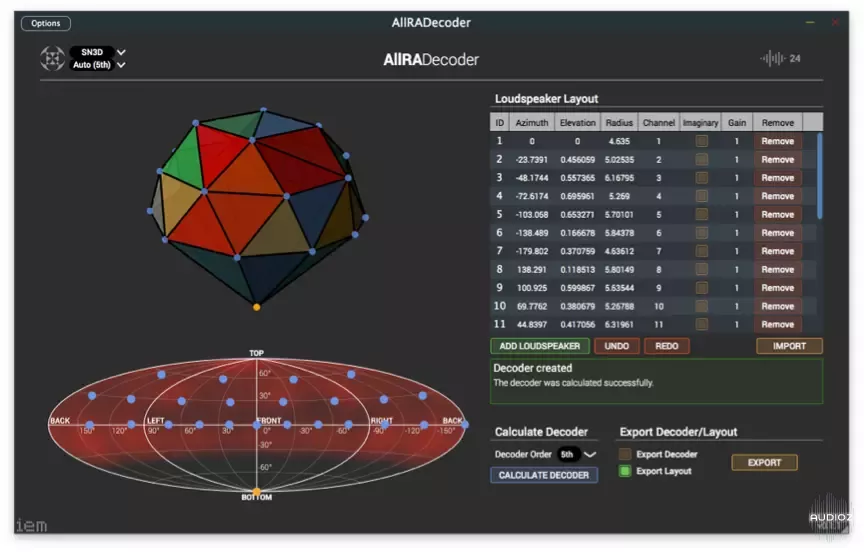The width and height of the screenshot is (864, 552).
Task: Open the Auto (5th) order dropdown
Action: pyautogui.click(x=97, y=65)
